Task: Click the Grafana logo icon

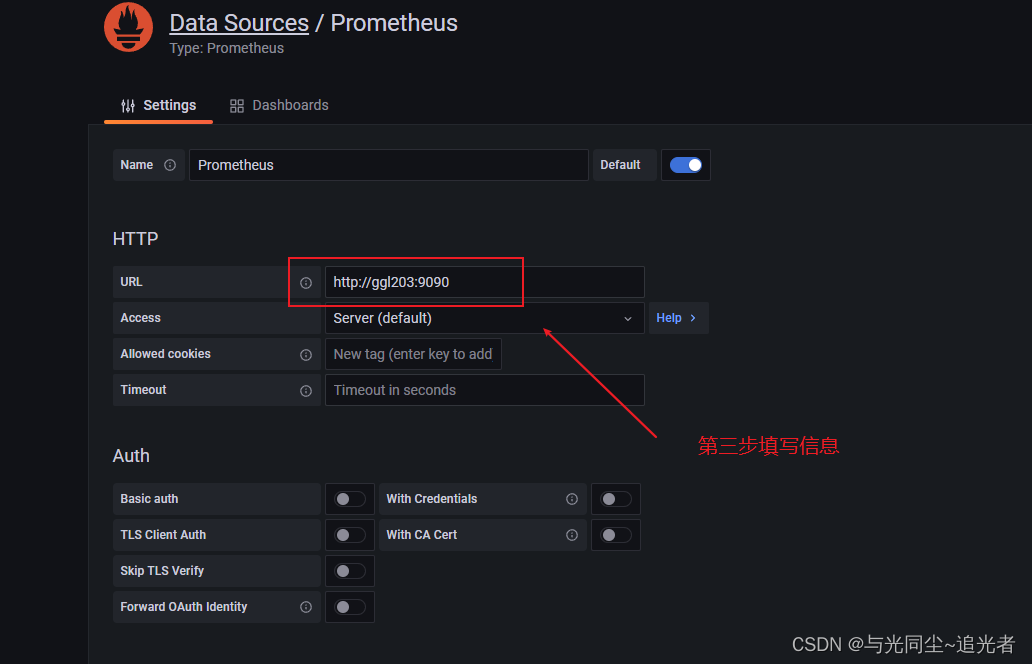Action: pyautogui.click(x=128, y=27)
